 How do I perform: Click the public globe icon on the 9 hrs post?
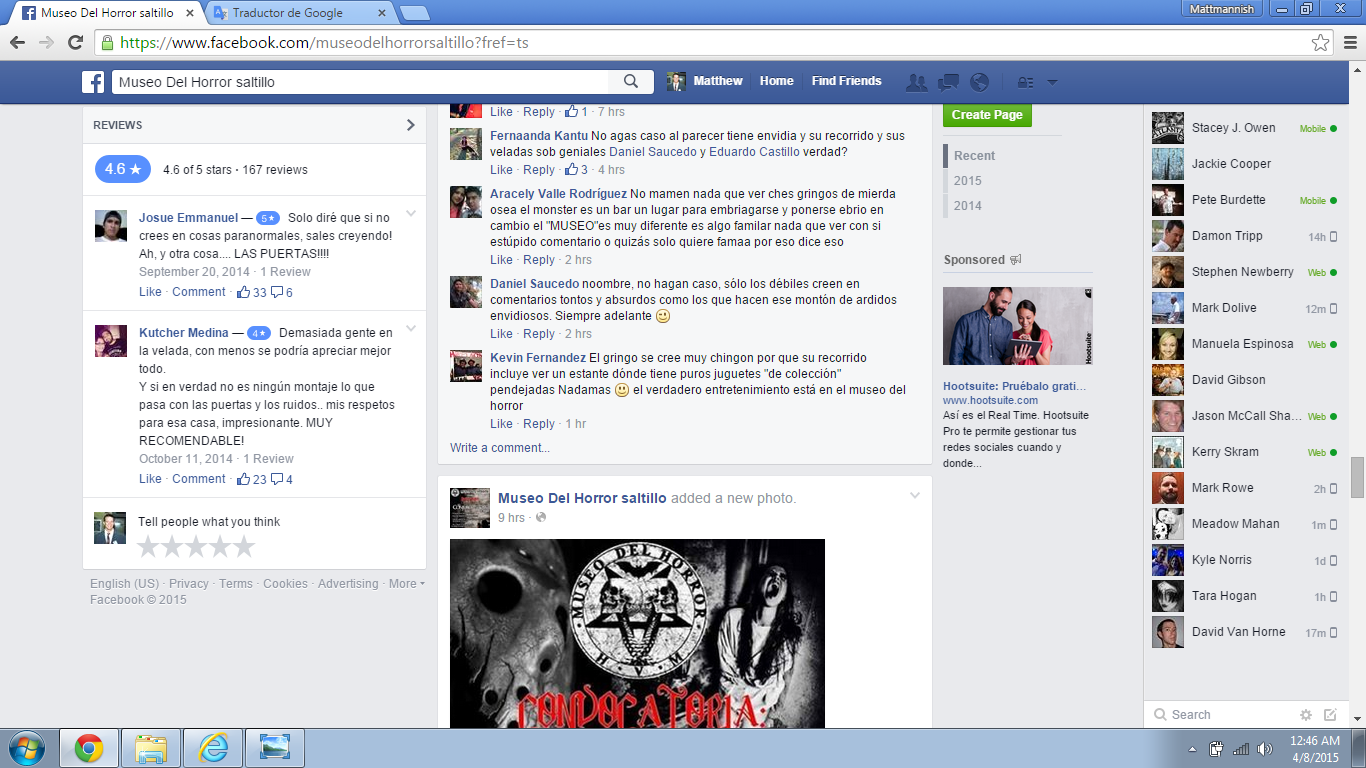541,518
